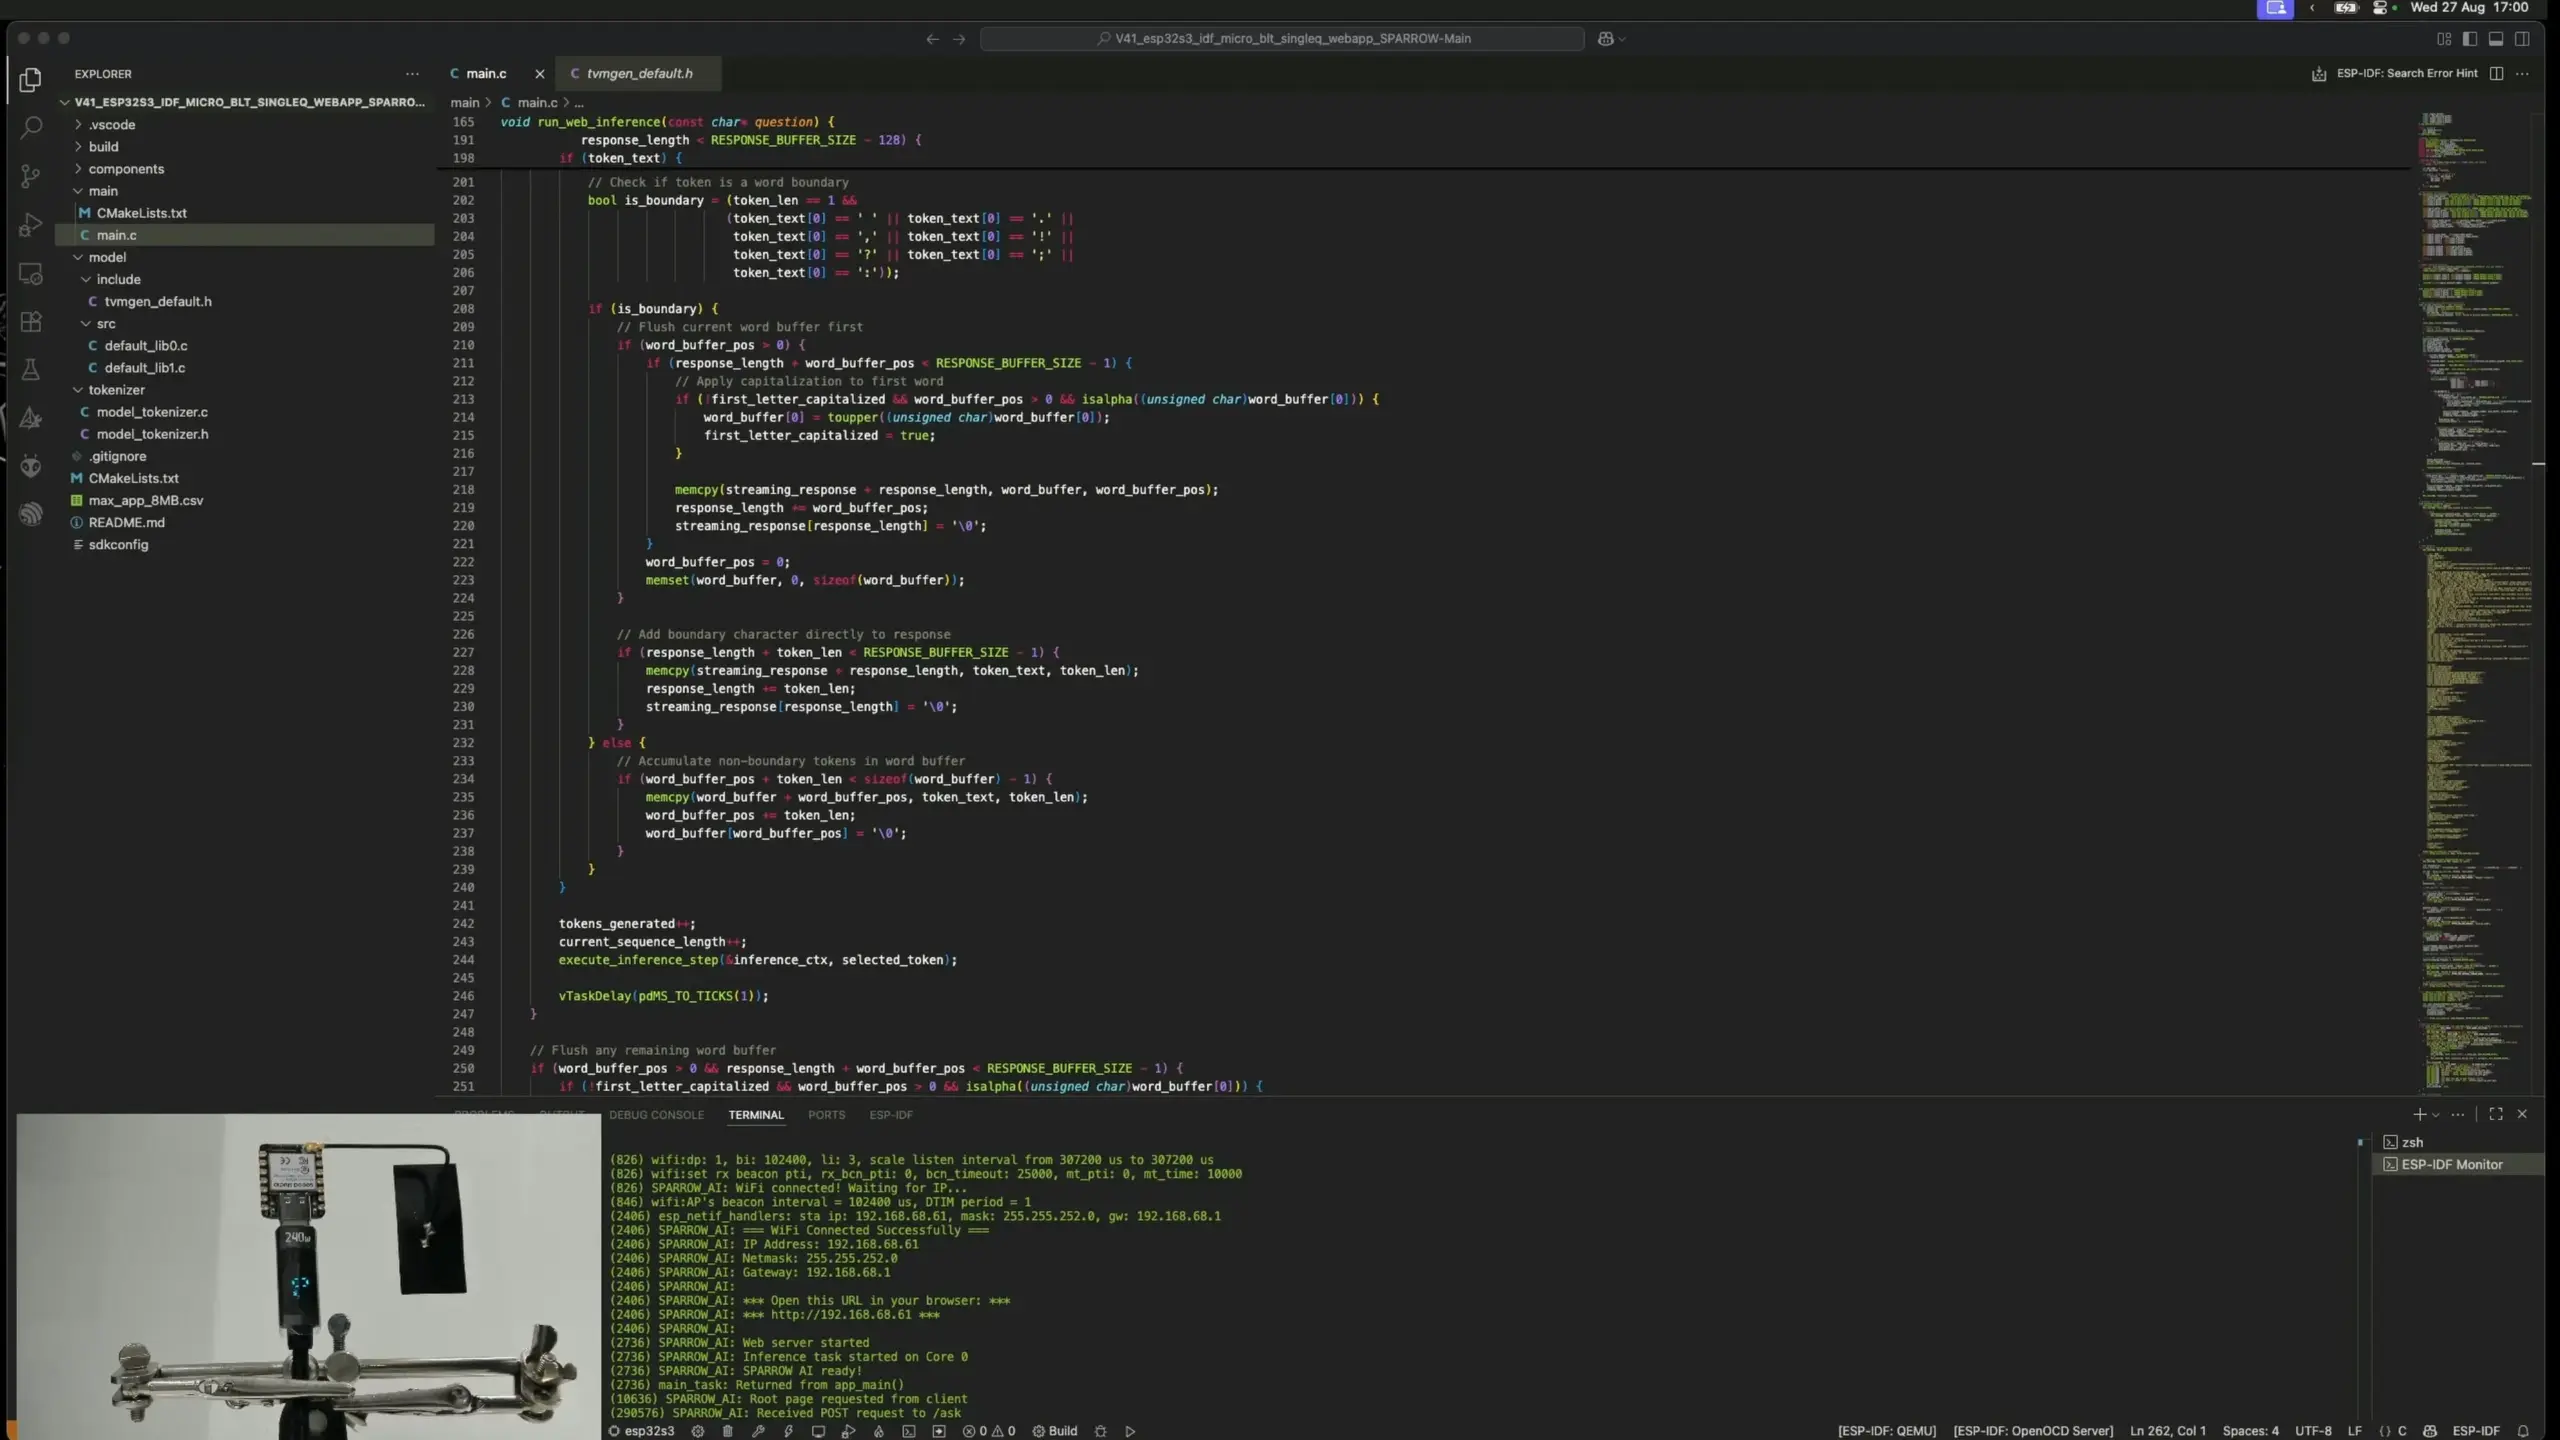The image size is (2560, 1440).
Task: Select the zsh terminal in list
Action: pyautogui.click(x=2458, y=1143)
